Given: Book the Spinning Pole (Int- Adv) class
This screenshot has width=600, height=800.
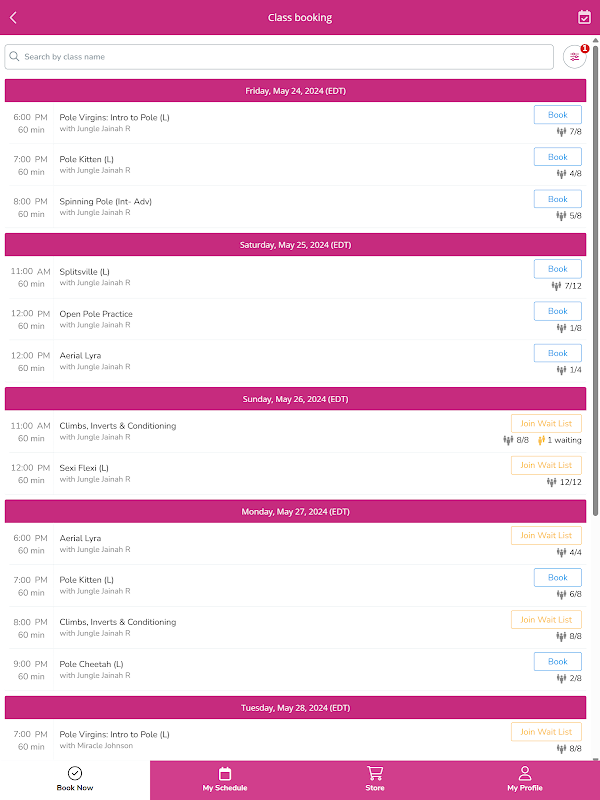Looking at the screenshot, I should pyautogui.click(x=557, y=199).
